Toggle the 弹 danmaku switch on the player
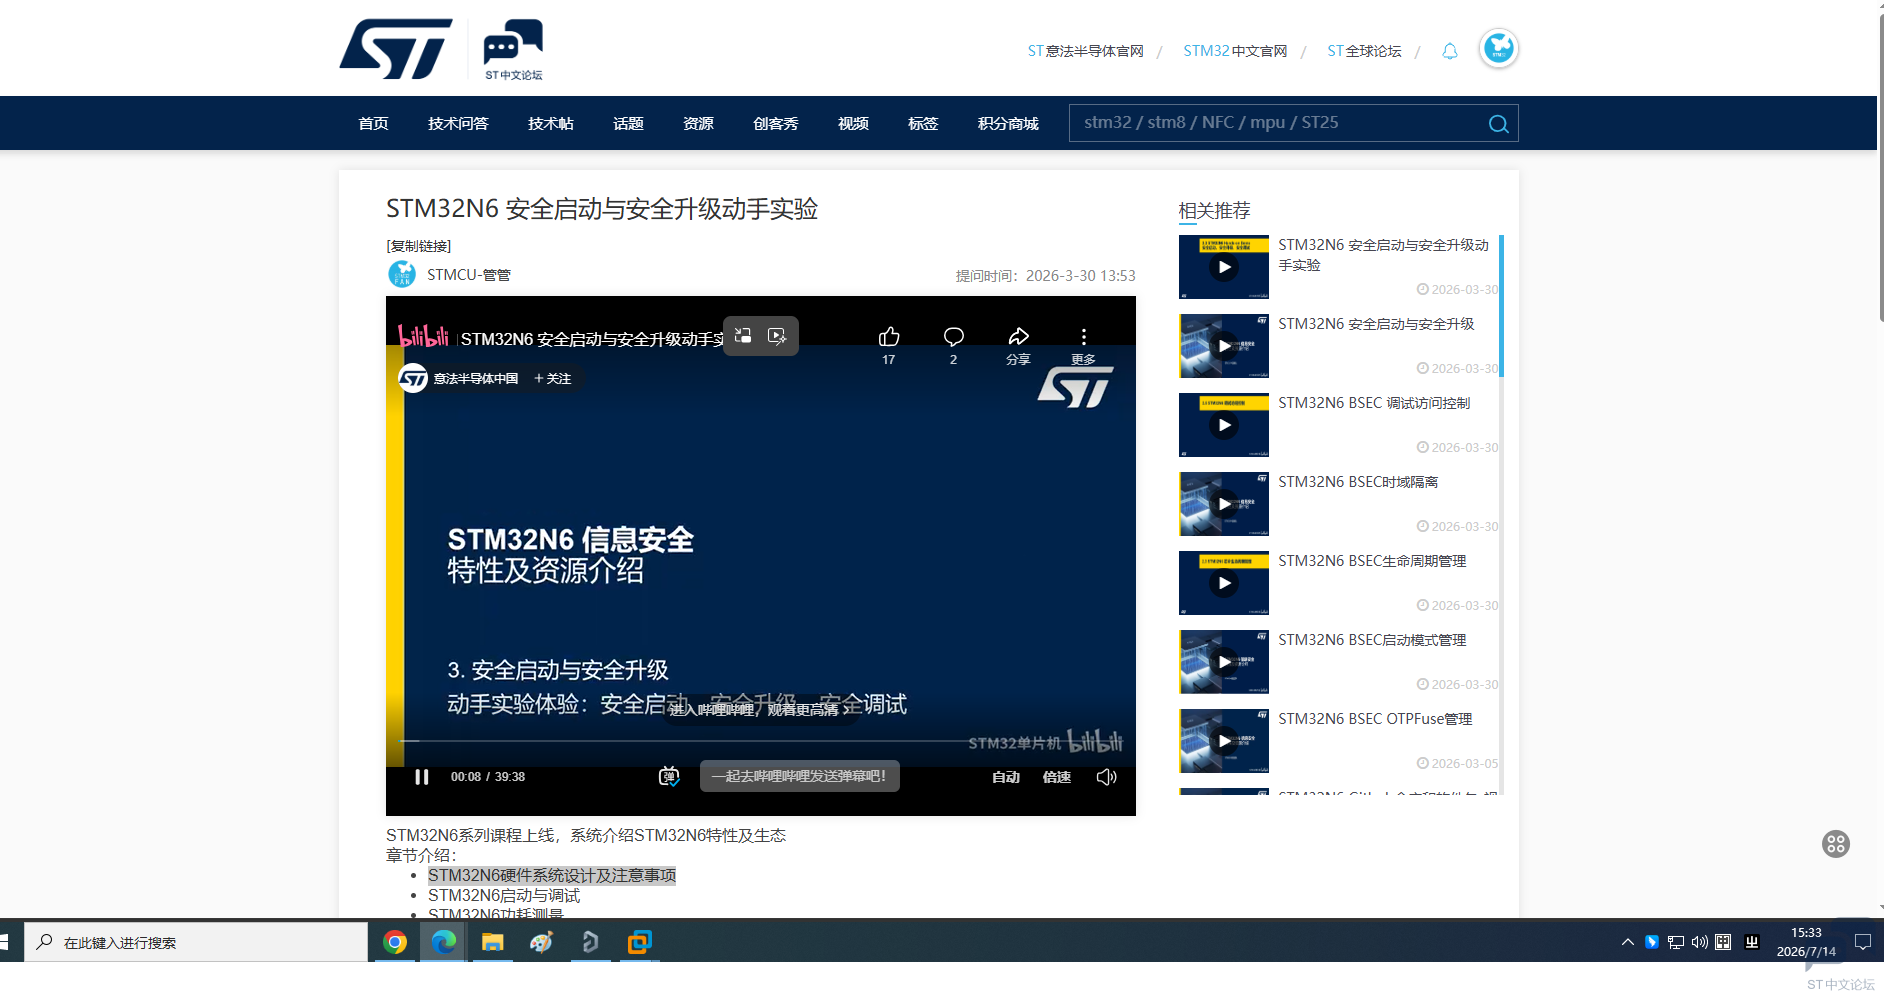The width and height of the screenshot is (1884, 1000). coord(669,776)
